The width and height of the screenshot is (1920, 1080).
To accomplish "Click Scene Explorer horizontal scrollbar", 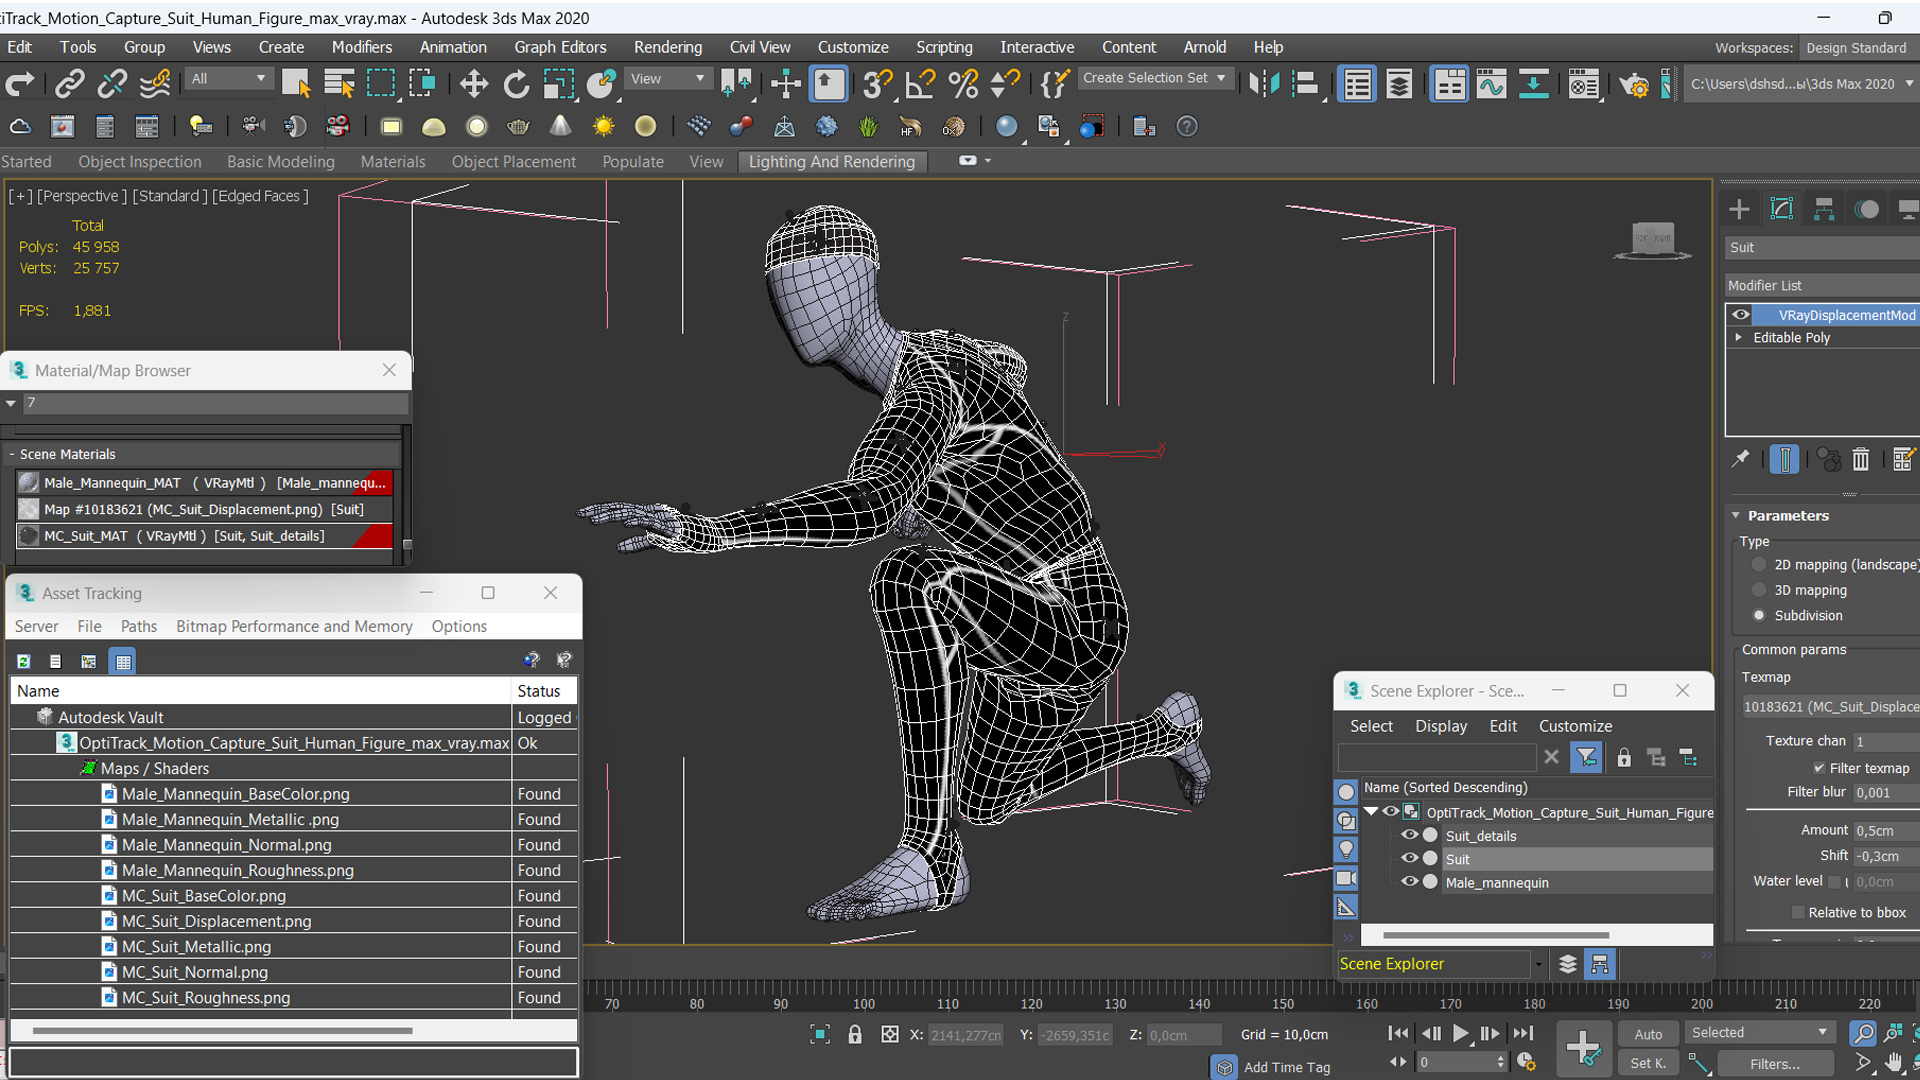I will (x=1495, y=935).
